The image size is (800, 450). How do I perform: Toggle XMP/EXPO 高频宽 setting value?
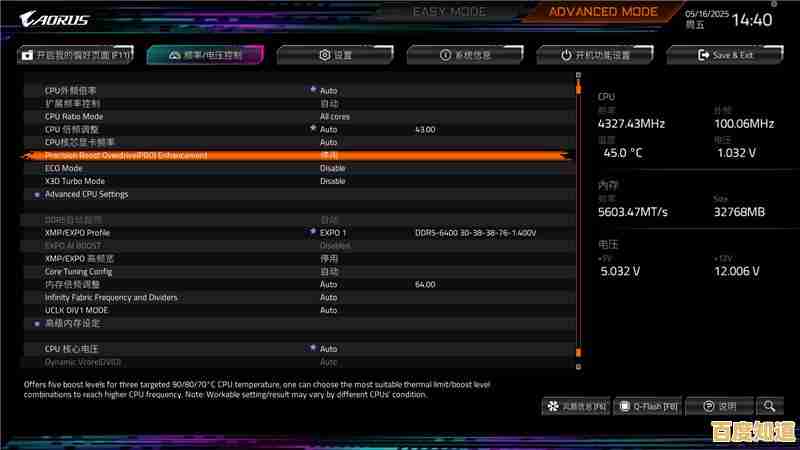click(x=329, y=258)
